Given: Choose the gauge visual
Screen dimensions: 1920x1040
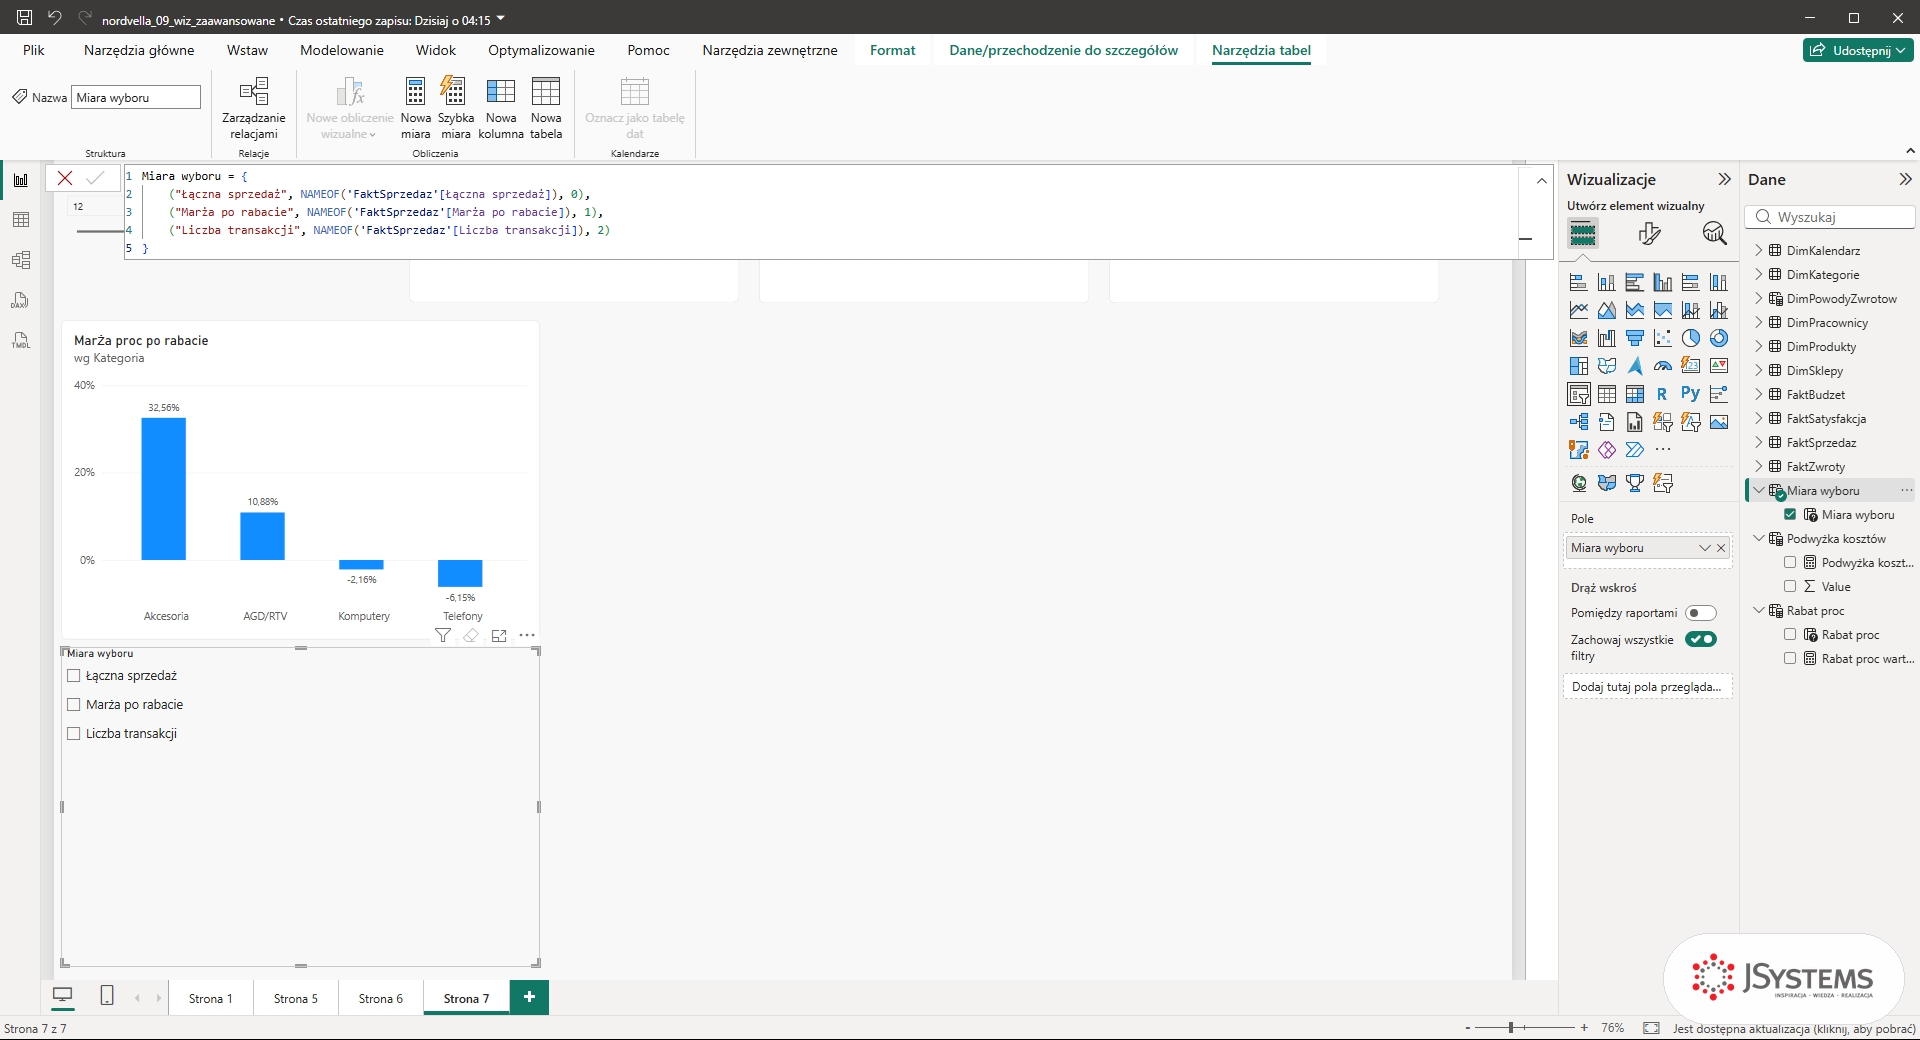Looking at the screenshot, I should 1662,366.
